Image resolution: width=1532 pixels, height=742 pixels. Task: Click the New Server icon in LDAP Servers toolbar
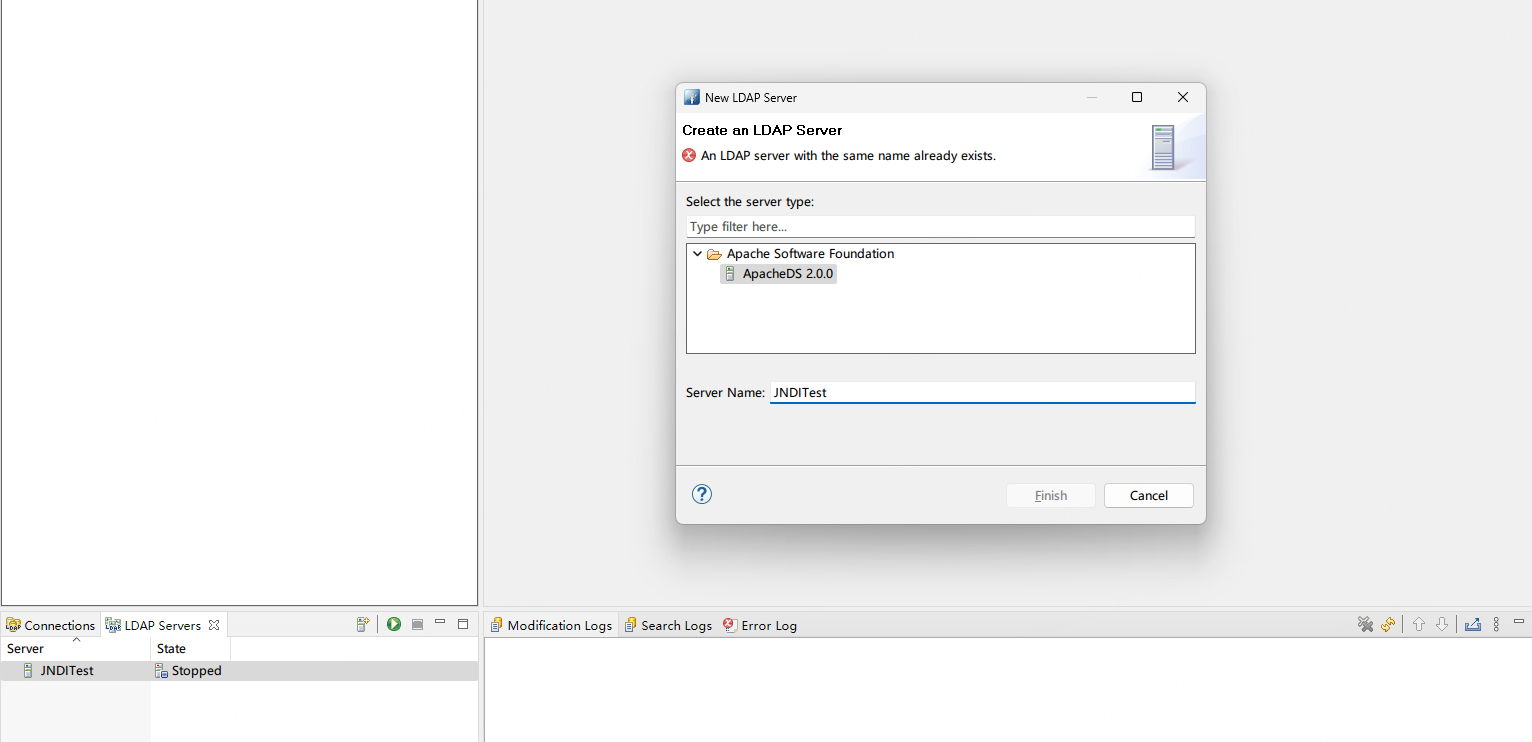point(363,624)
